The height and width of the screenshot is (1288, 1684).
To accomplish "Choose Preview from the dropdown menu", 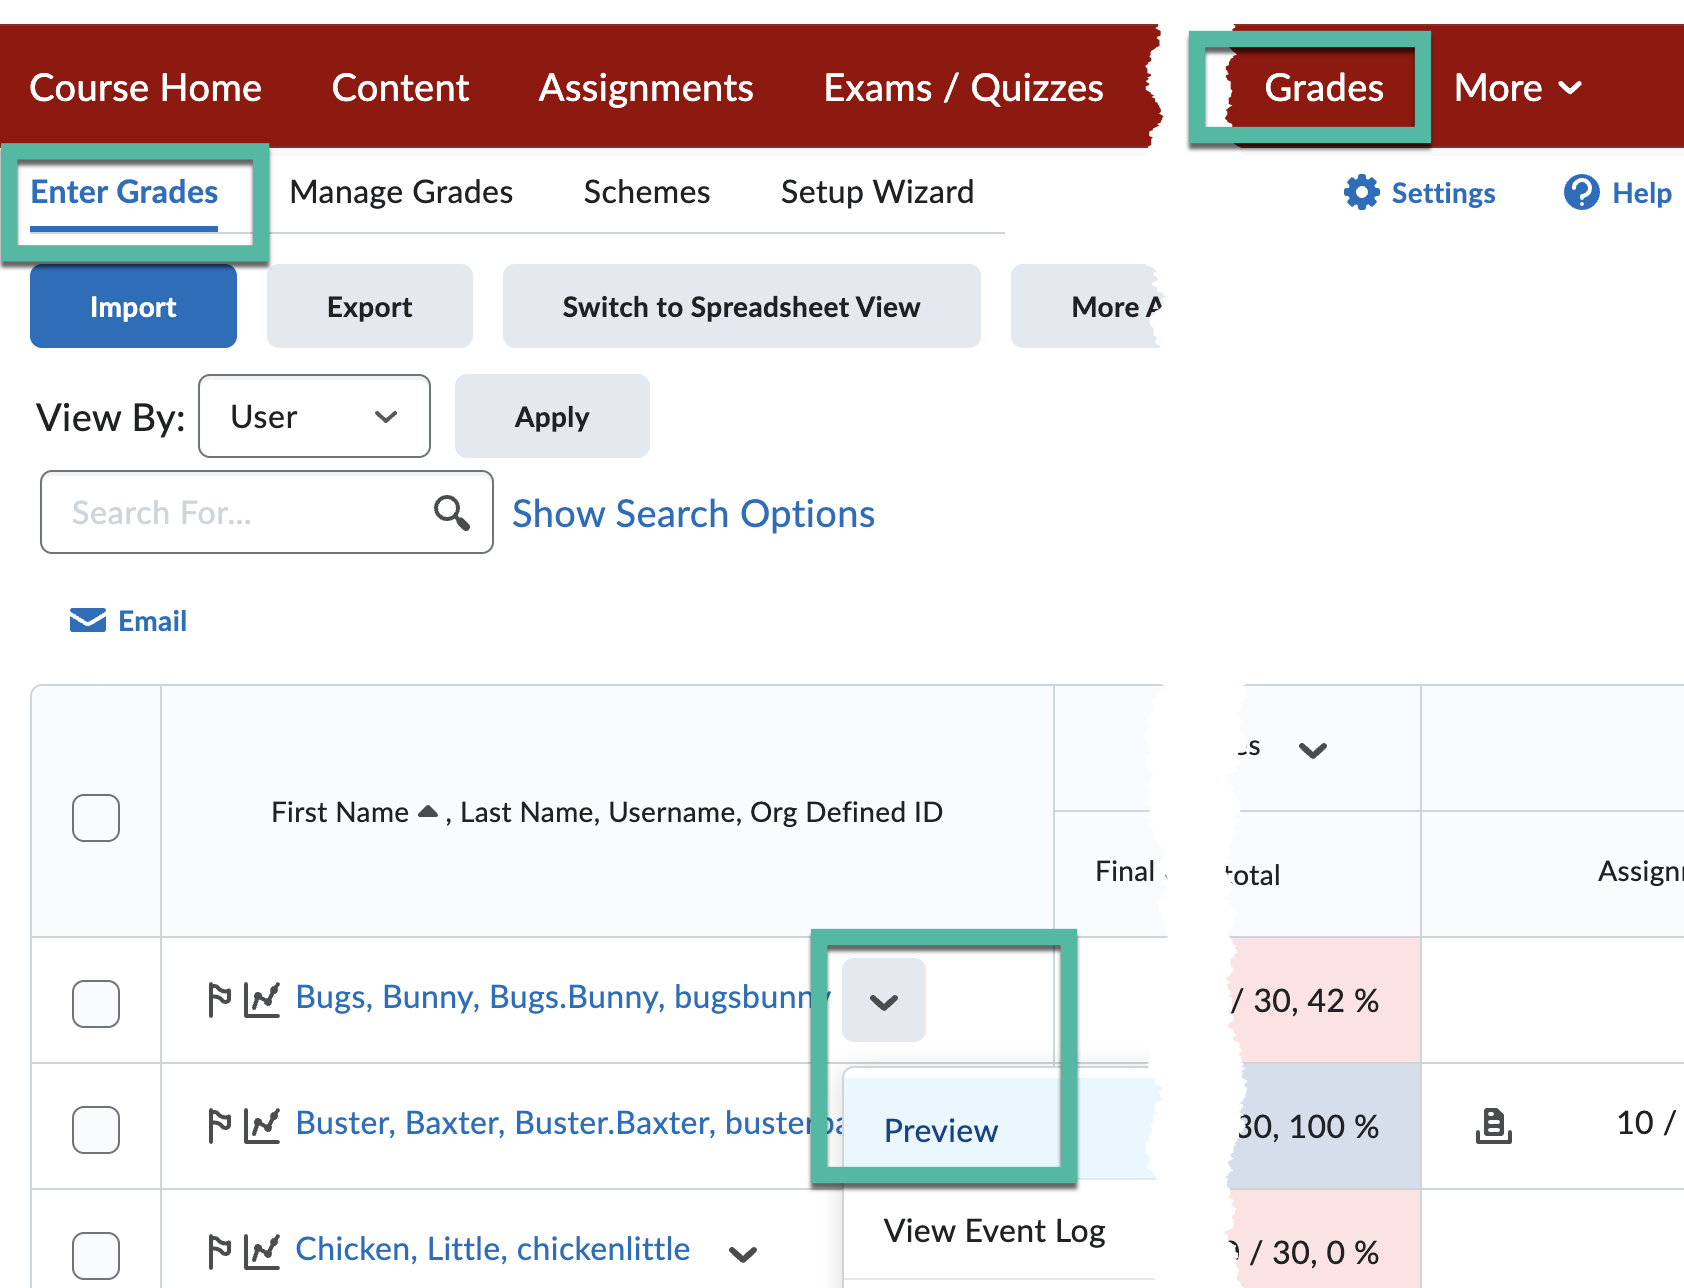I will 1001,1130.
